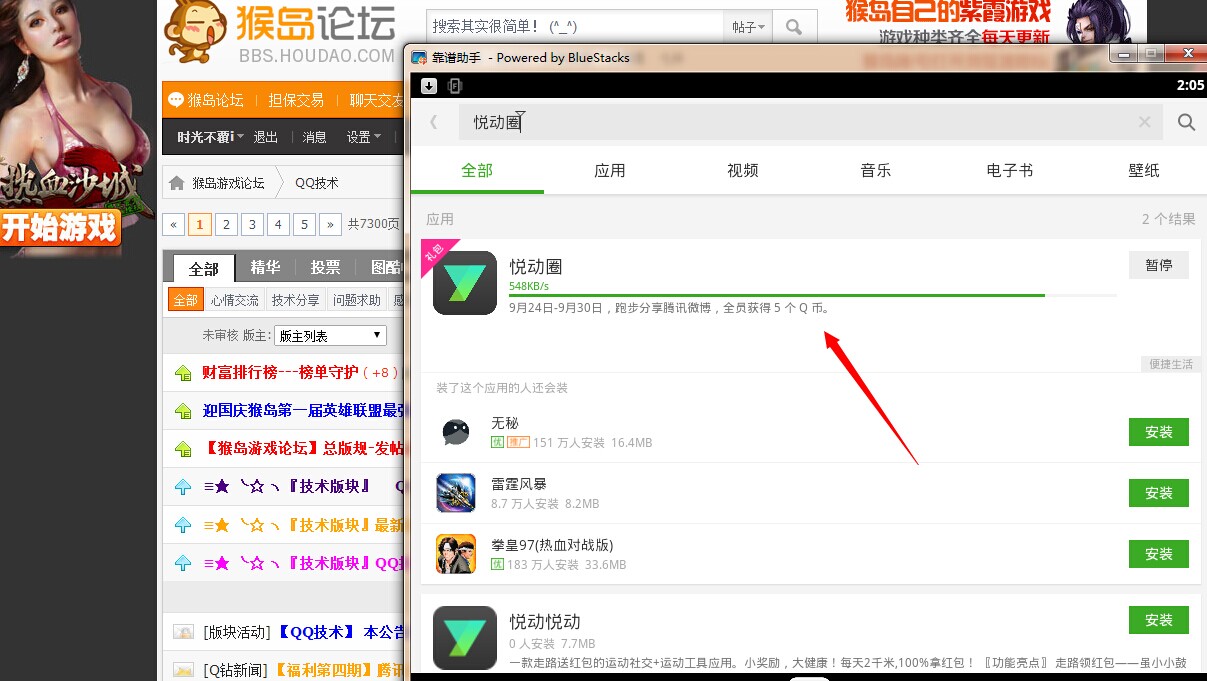Viewport: 1207px width, 681px height.
Task: Go to forum page 3
Action: 253,224
